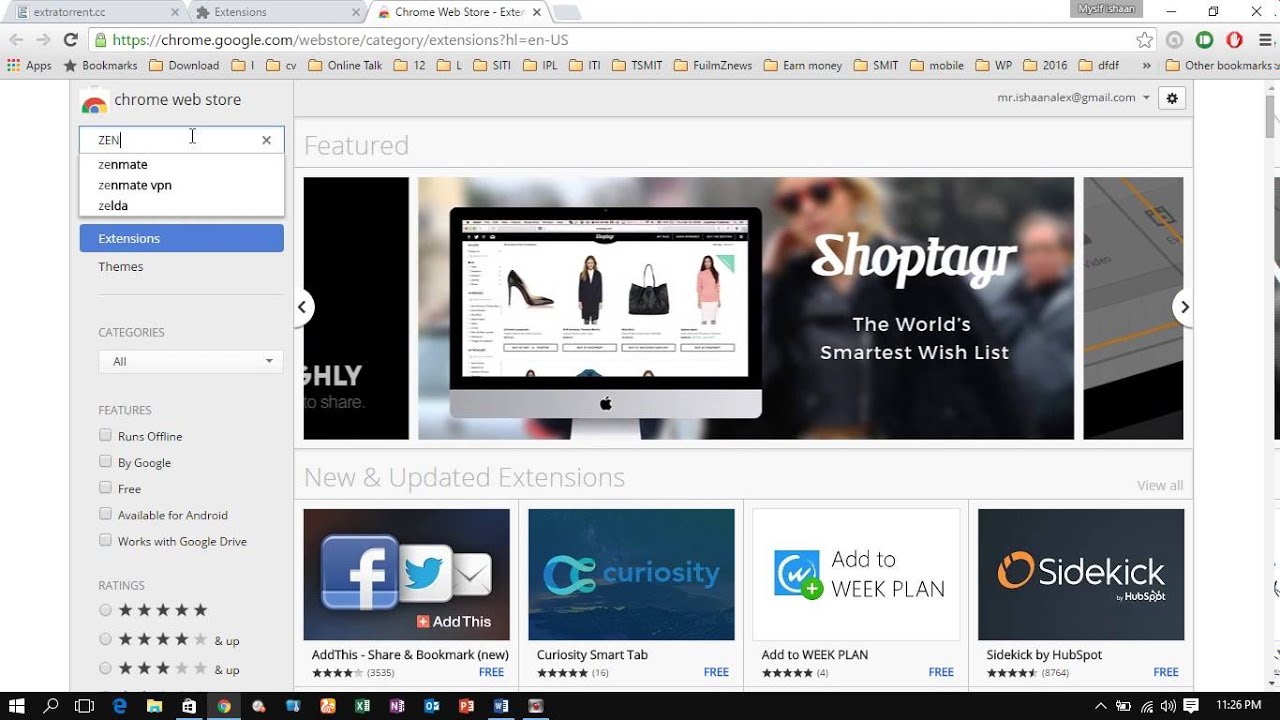1280x720 pixels.
Task: Open the Apps shortcut in the bookmarks bar
Action: pyautogui.click(x=29, y=65)
